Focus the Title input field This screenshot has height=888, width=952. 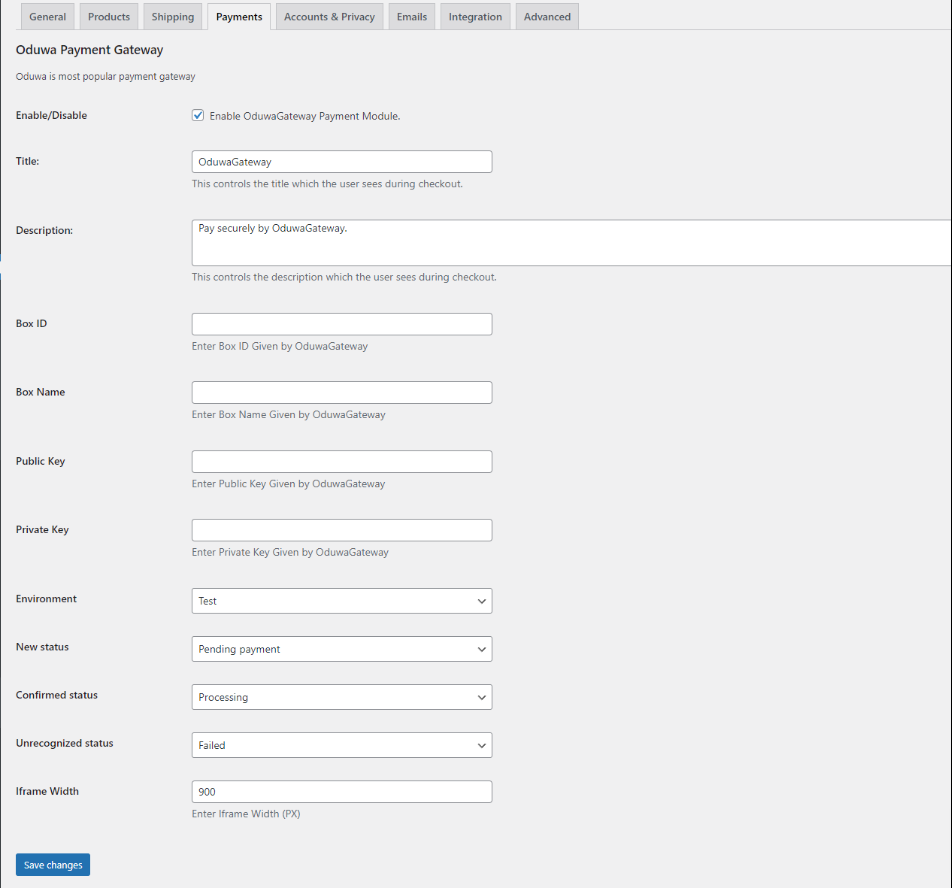(x=342, y=161)
